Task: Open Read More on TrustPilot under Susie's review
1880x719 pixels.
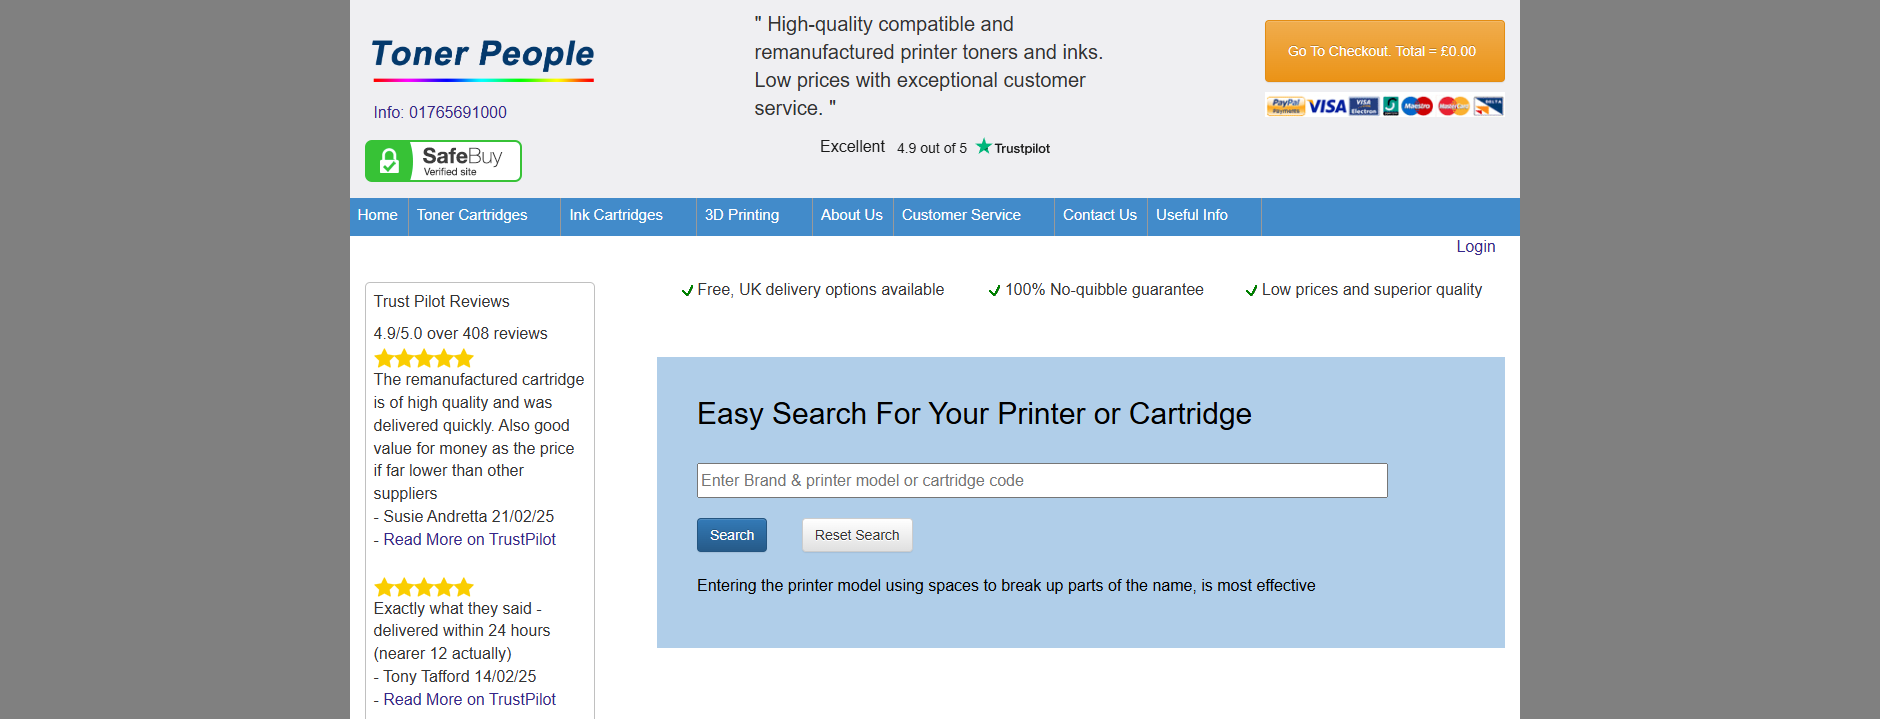Action: coord(469,540)
